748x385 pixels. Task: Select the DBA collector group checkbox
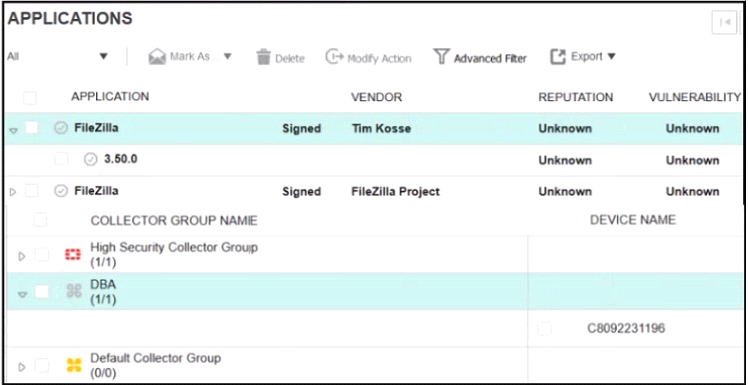point(42,291)
